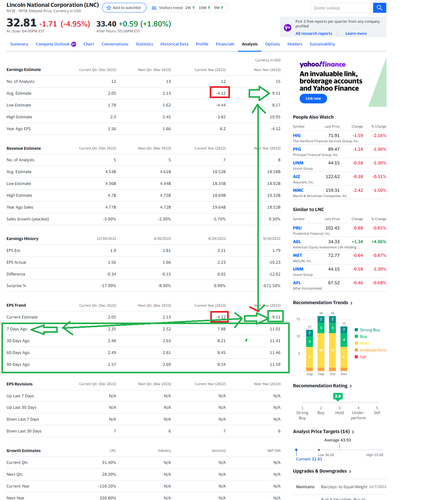Viewport: 439px width, 500px height.
Task: Click the Link now ad button
Action: coord(313,98)
